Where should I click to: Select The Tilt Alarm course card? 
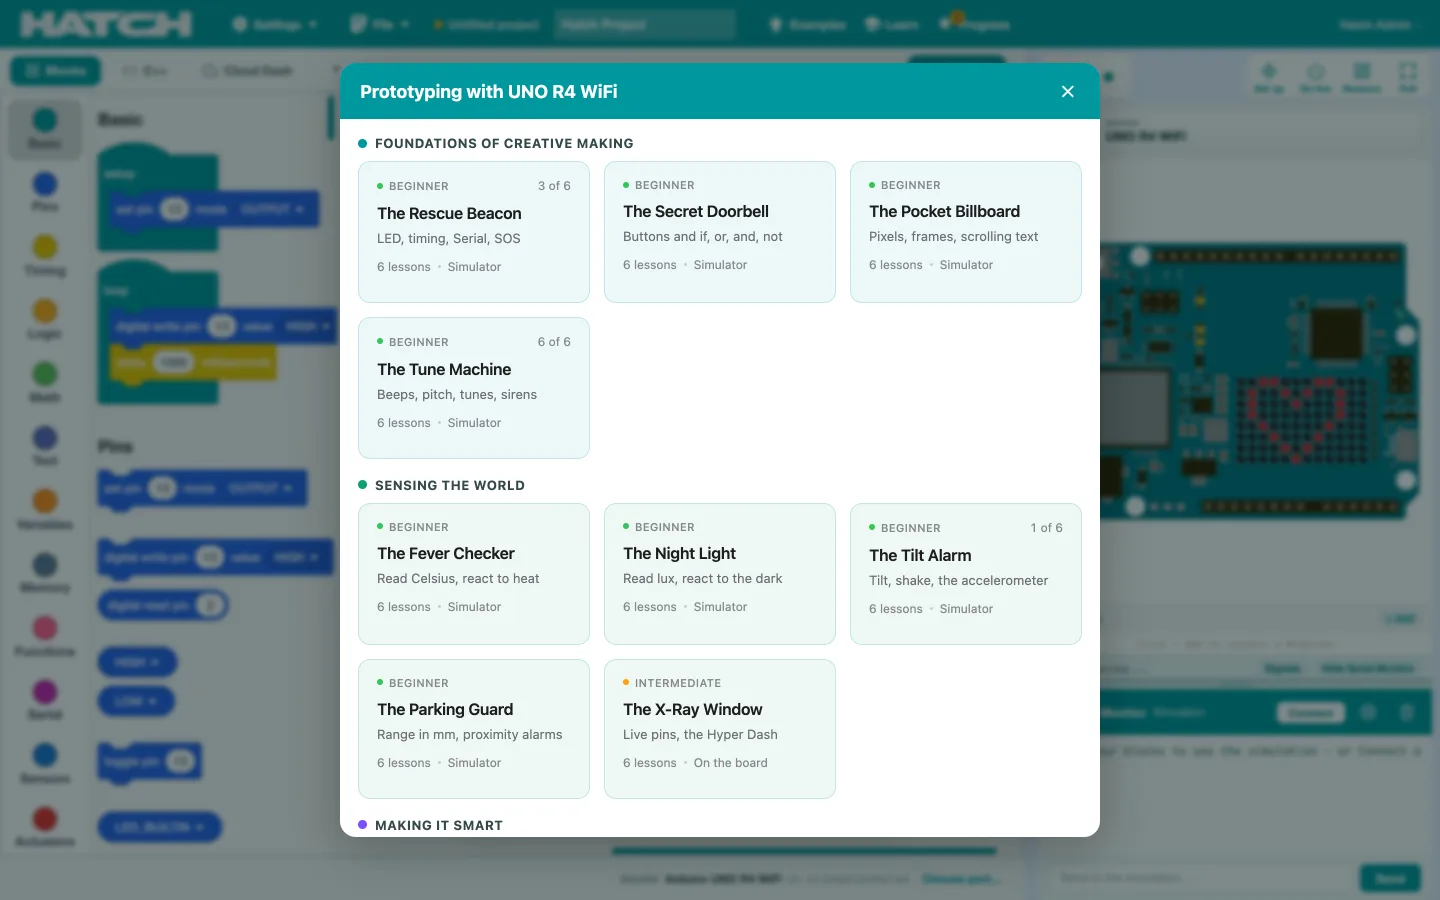click(x=966, y=574)
